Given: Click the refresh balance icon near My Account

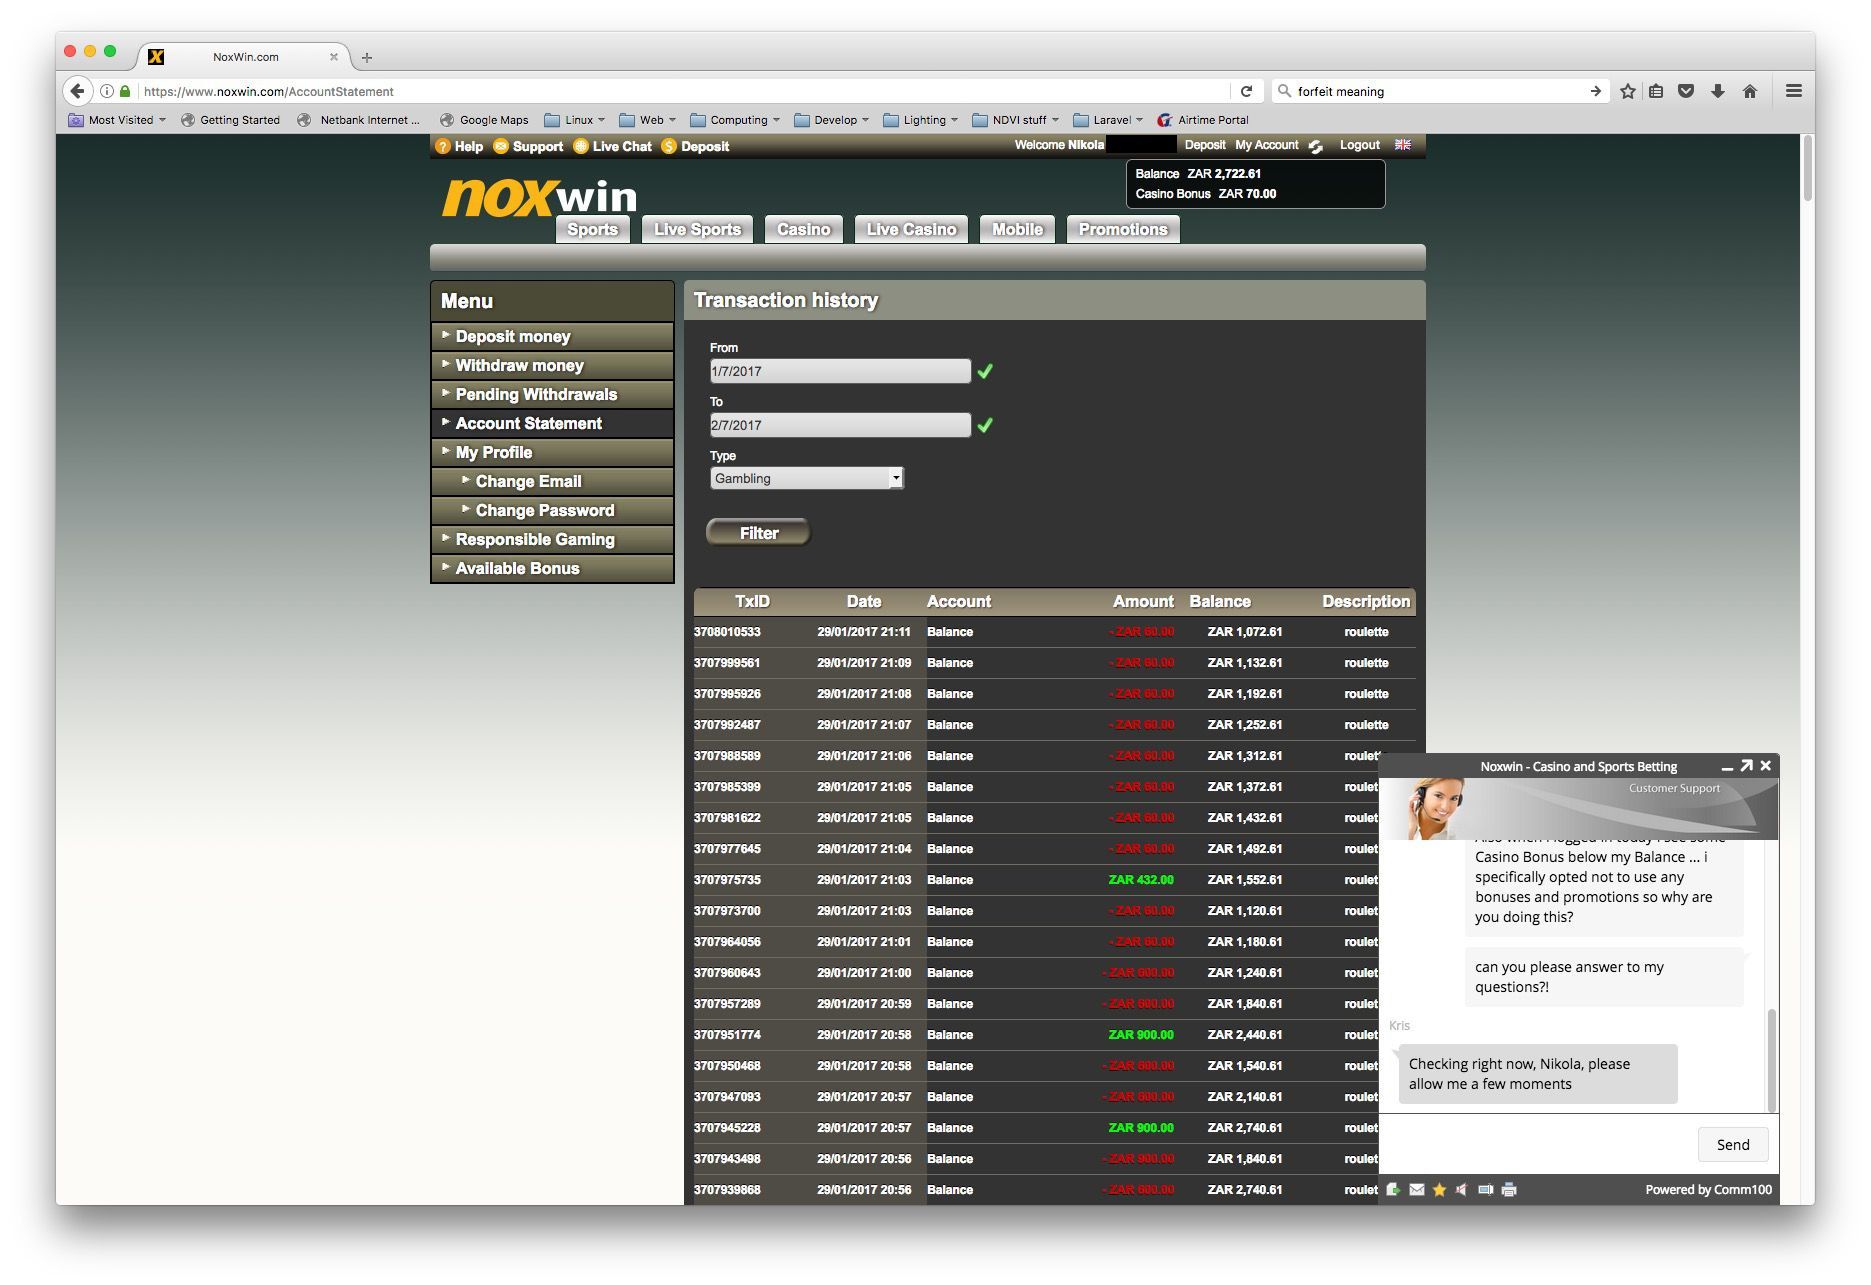Looking at the screenshot, I should (x=1316, y=146).
